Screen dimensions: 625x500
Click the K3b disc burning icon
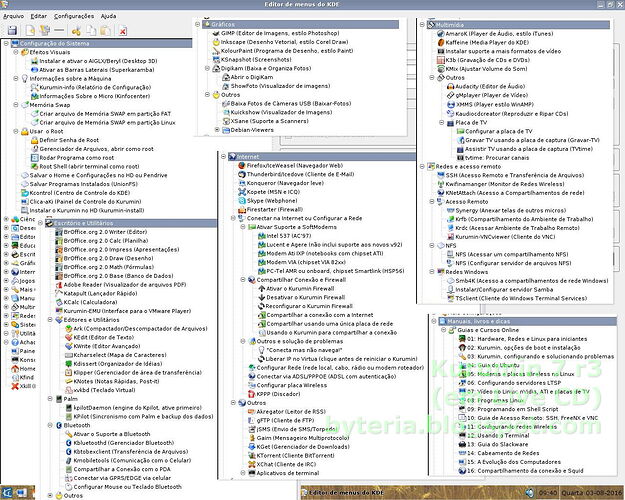click(440, 60)
